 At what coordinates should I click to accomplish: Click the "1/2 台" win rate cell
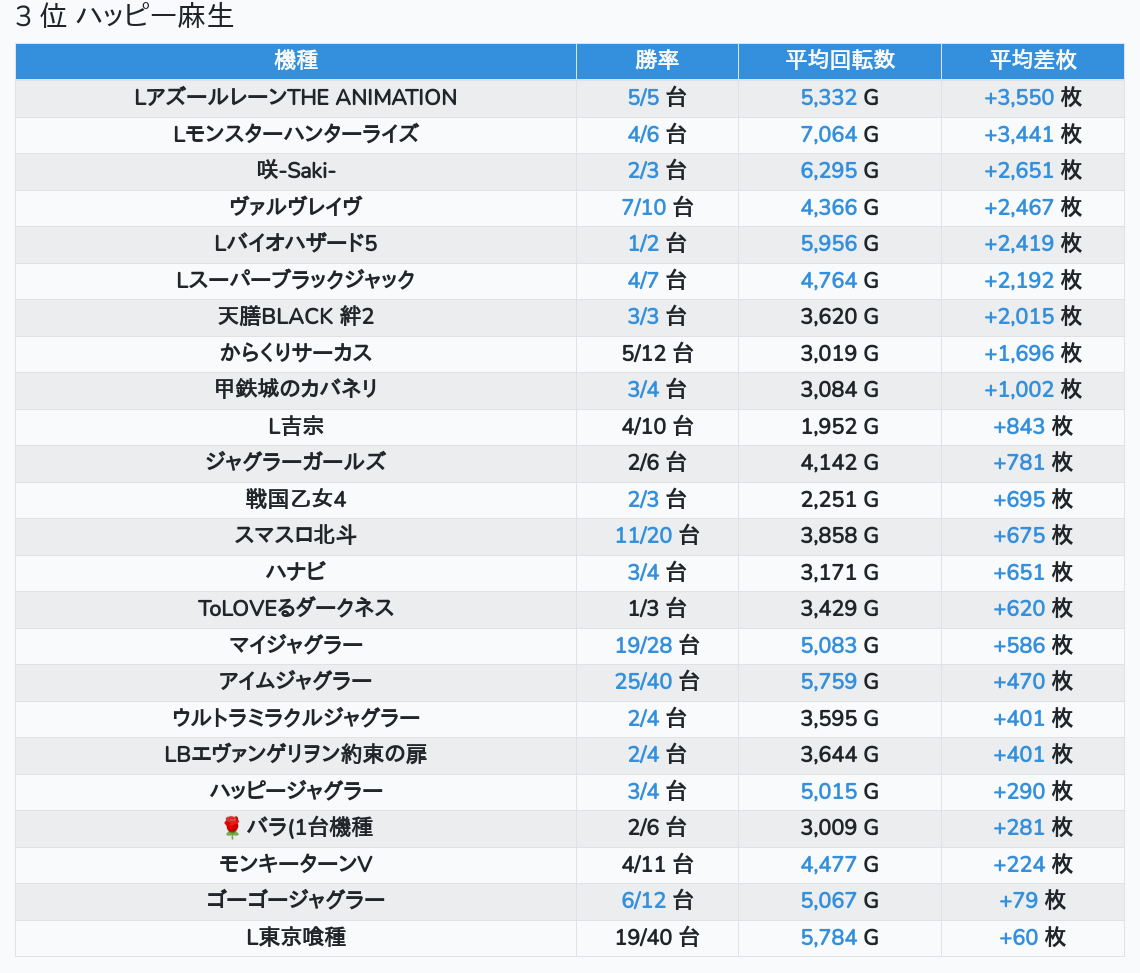[657, 244]
